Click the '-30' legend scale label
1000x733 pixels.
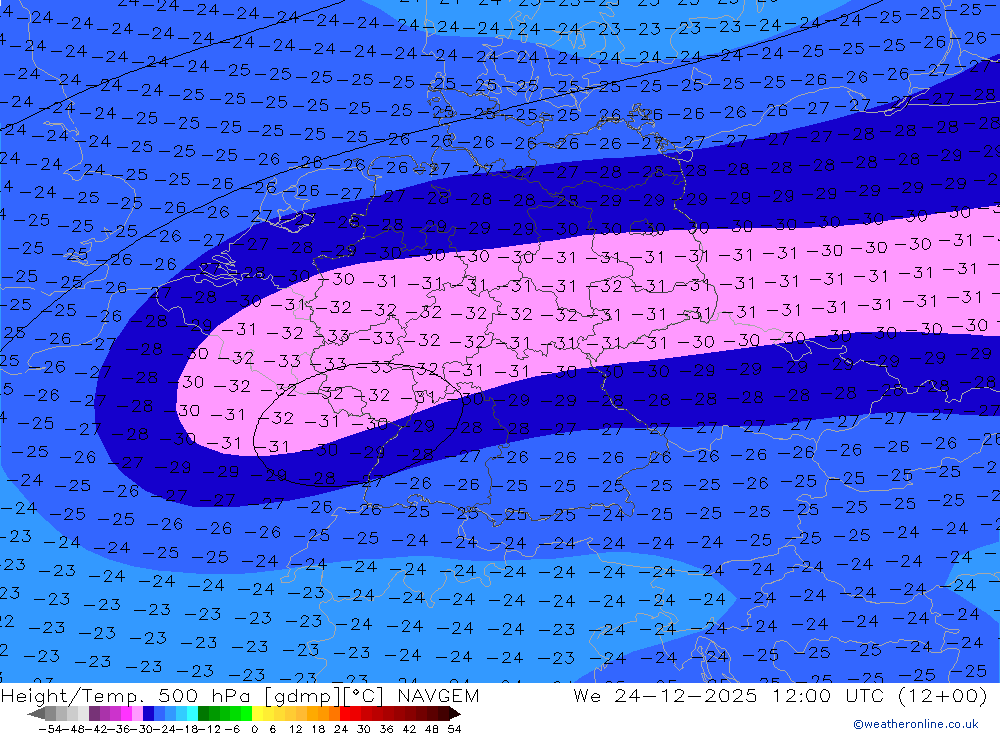(144, 729)
